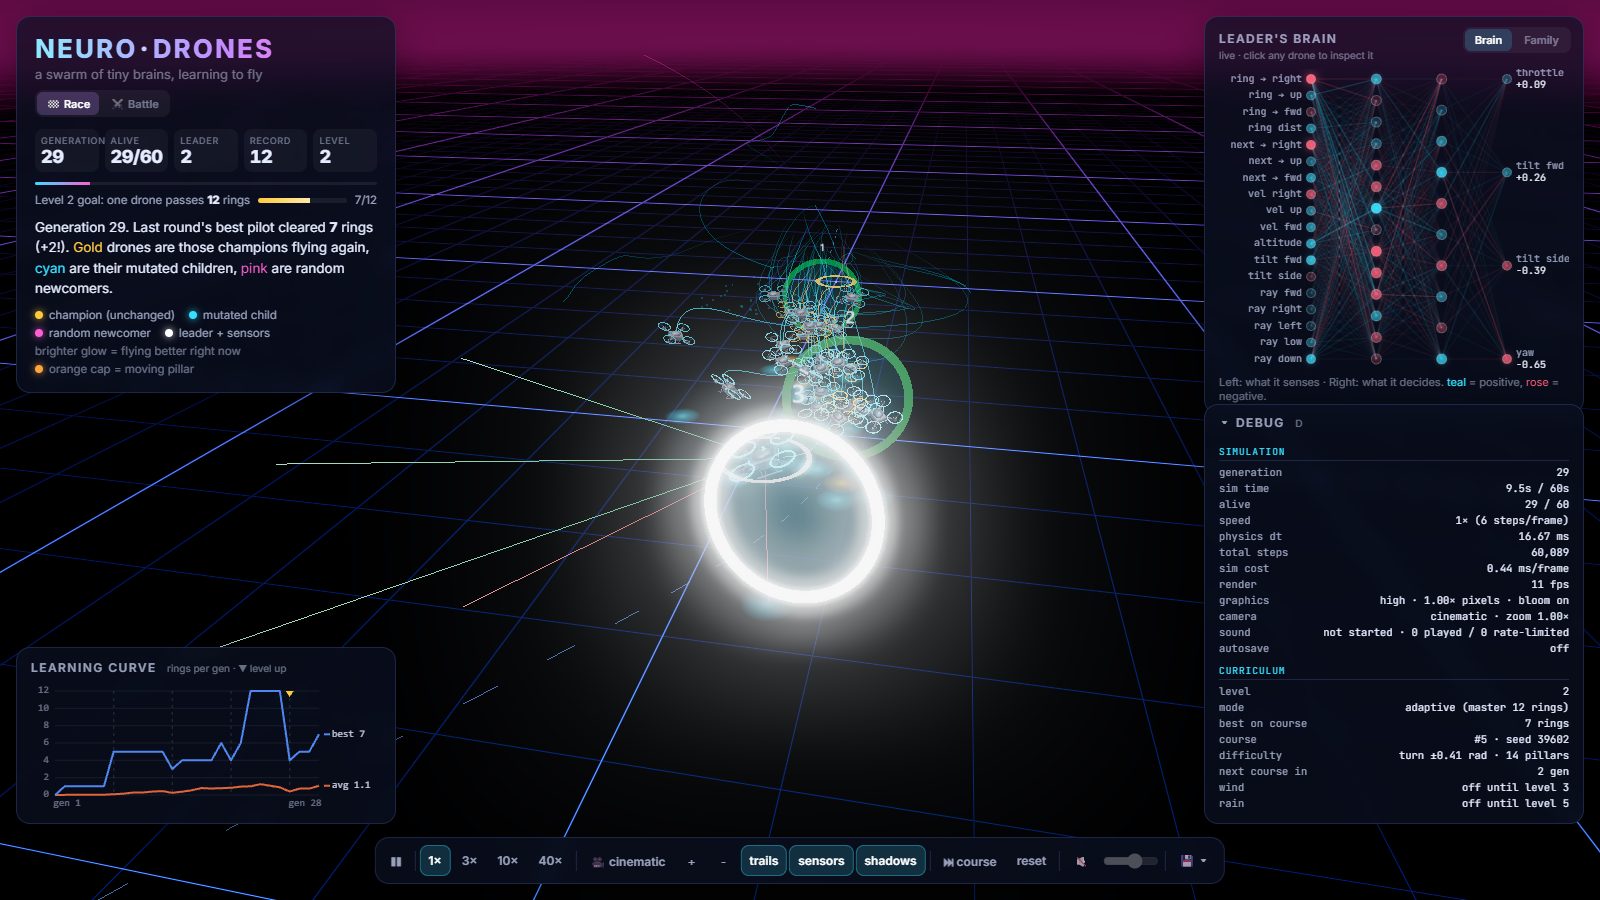Click the white leader ring in scene

794,511
